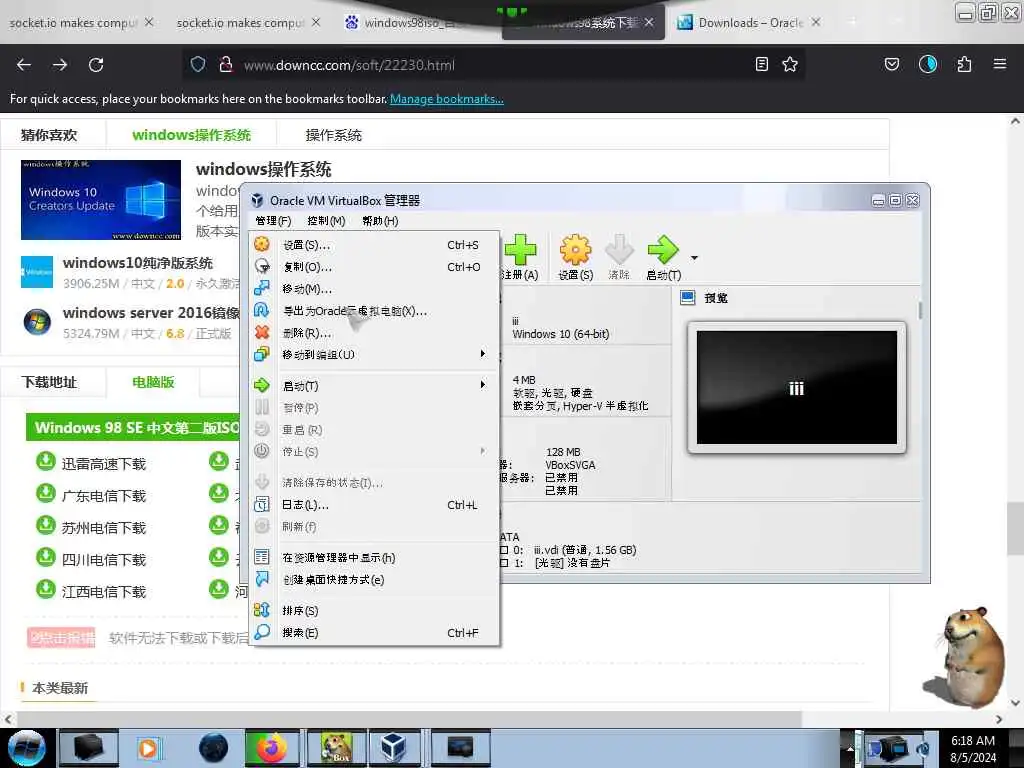Click the preview (预览) monitor icon
Image resolution: width=1024 pixels, height=768 pixels.
[687, 298]
